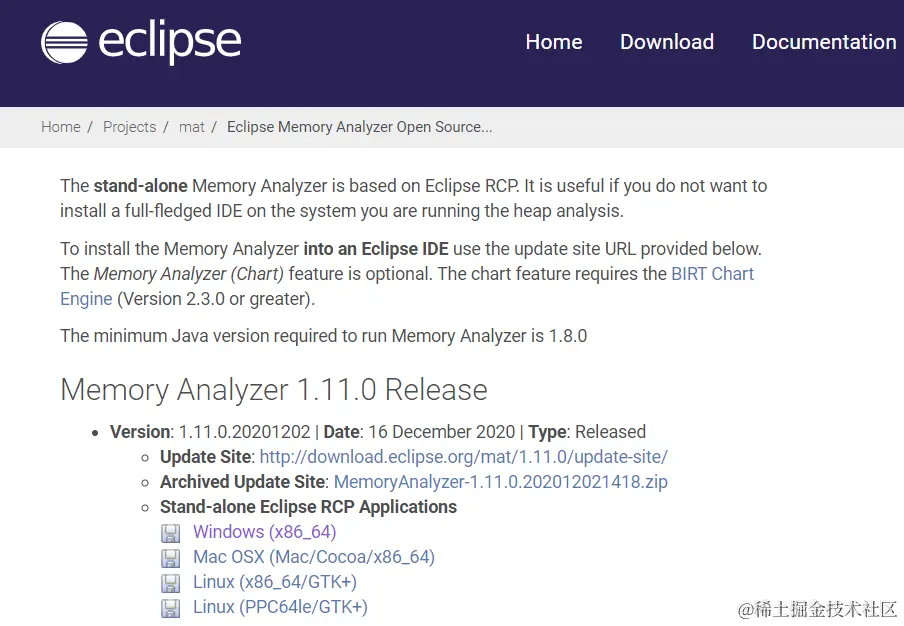
Task: Click the floppy icon beside Windows (x86_64)
Action: (170, 533)
